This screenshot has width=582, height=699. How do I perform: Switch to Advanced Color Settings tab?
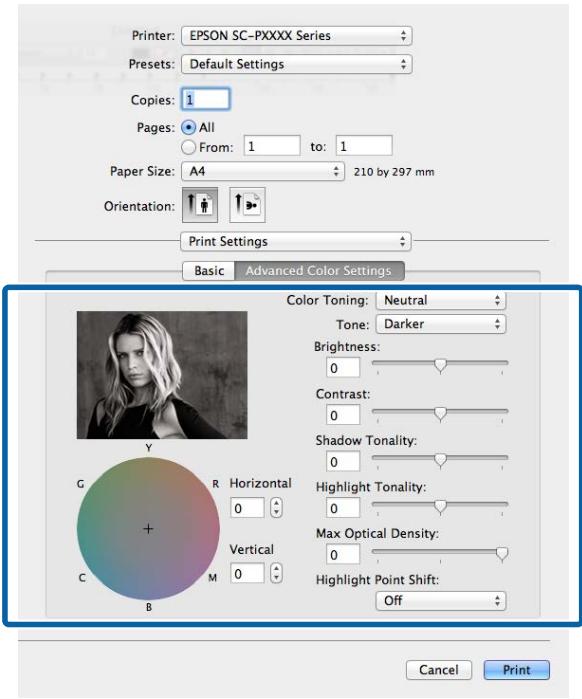tap(319, 271)
